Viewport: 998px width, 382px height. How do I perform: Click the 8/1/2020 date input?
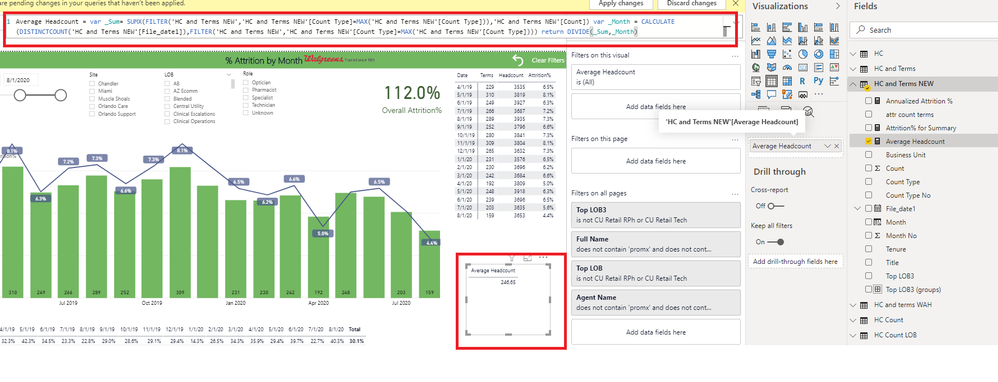pos(20,80)
